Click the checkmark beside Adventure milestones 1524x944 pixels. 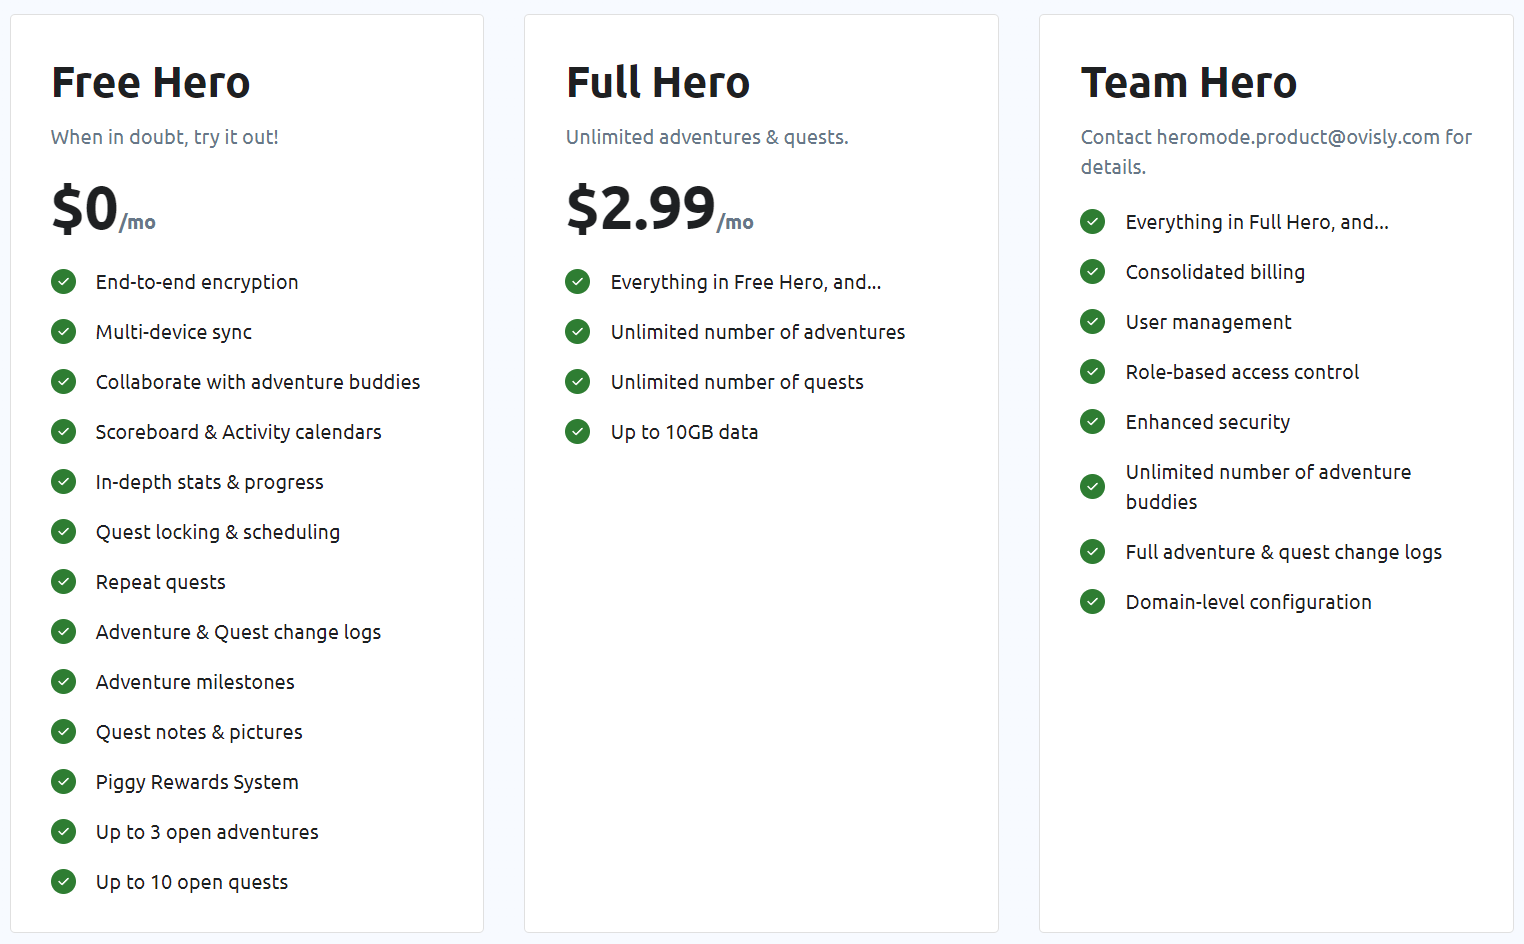[64, 682]
